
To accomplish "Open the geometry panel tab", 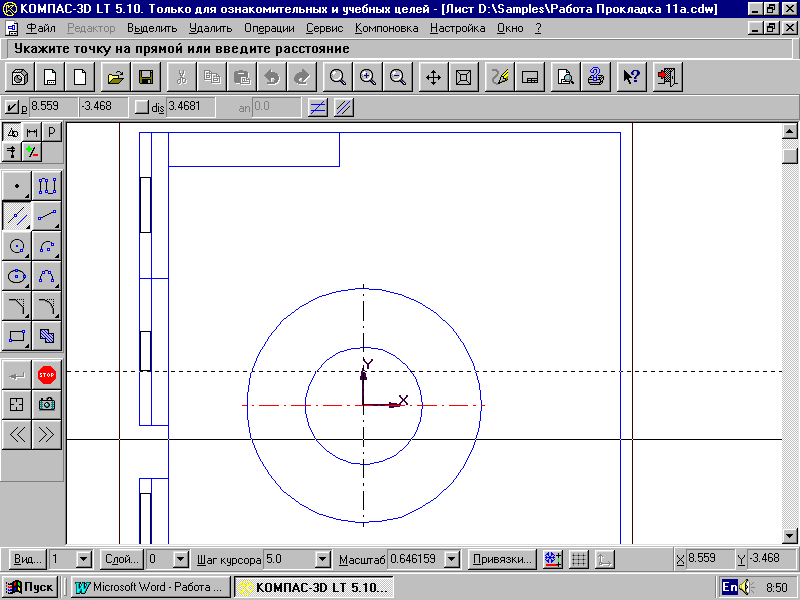I will tap(12, 132).
